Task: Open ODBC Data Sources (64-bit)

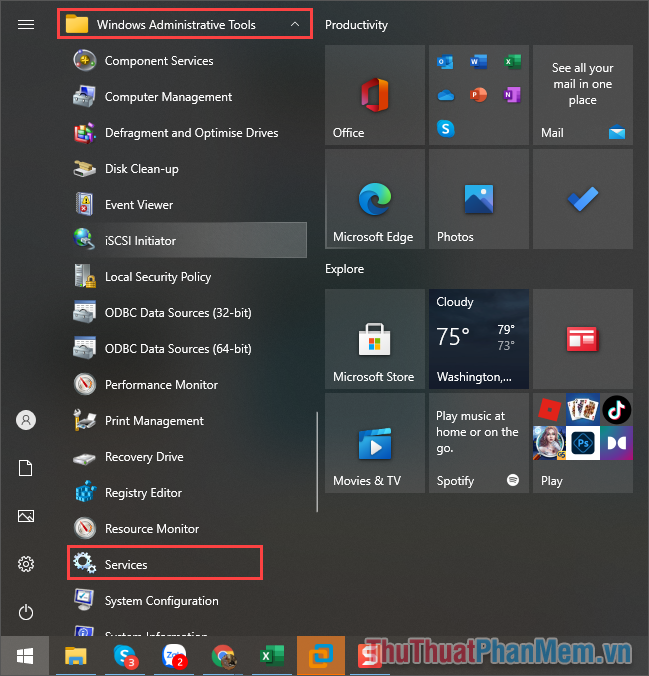Action: pyautogui.click(x=187, y=349)
